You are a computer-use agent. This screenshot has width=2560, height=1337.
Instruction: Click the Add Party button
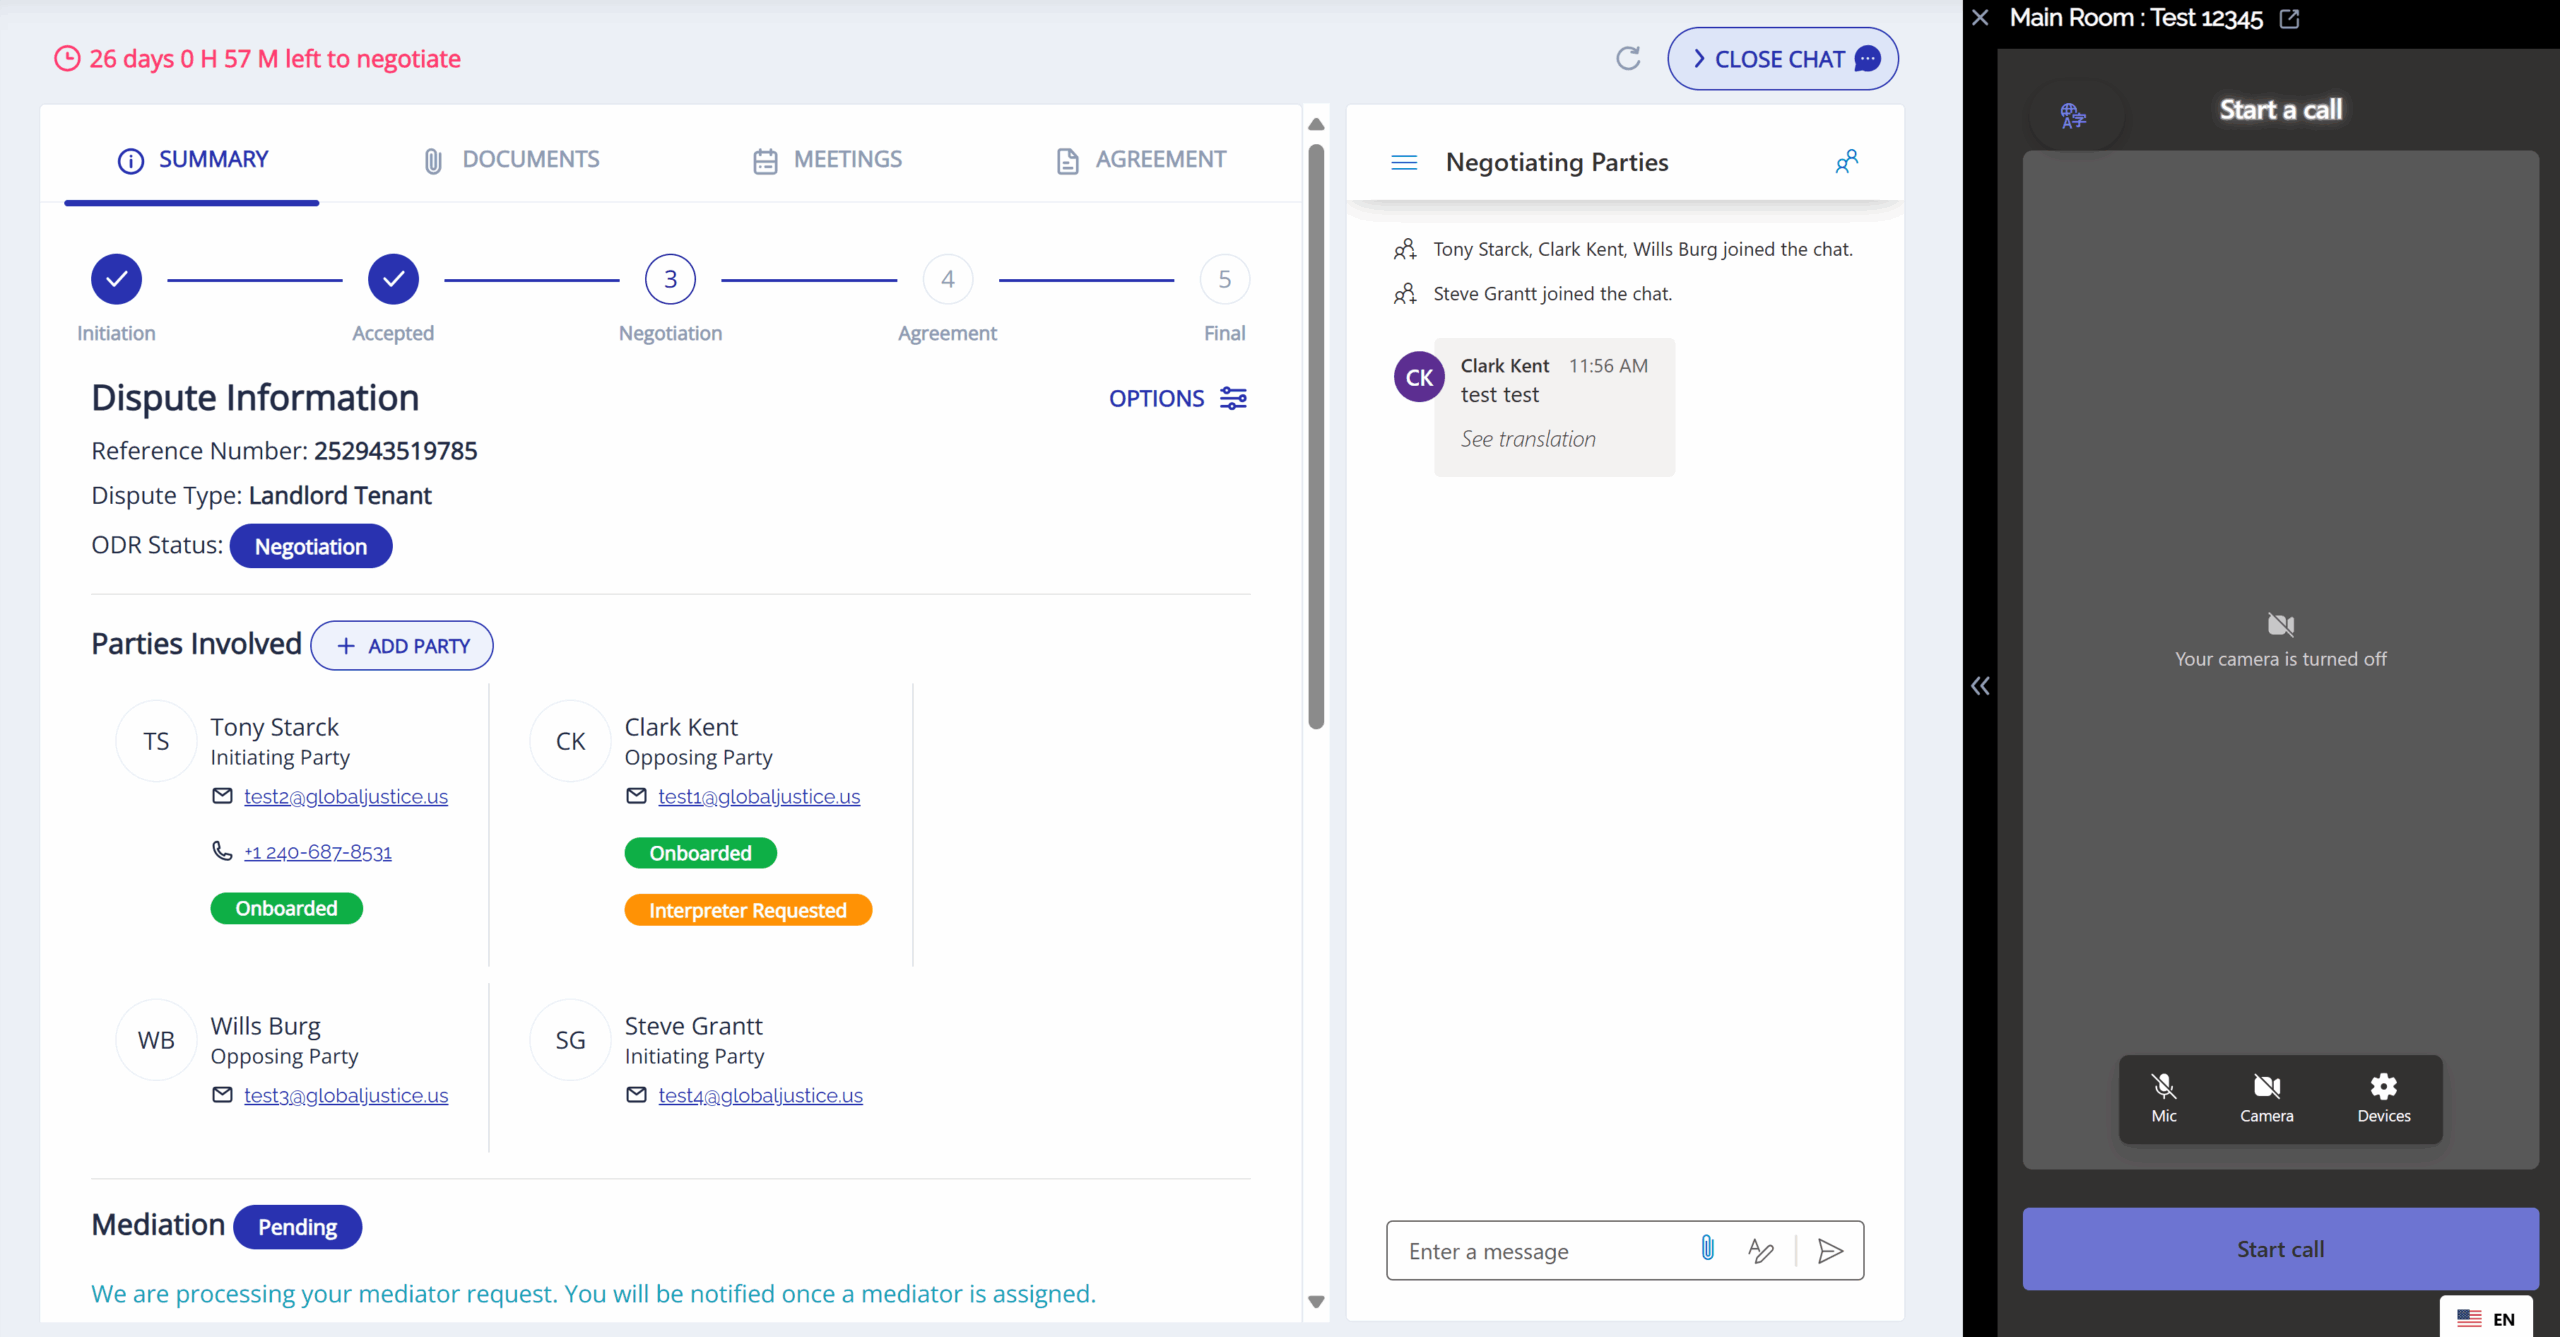[x=402, y=646]
